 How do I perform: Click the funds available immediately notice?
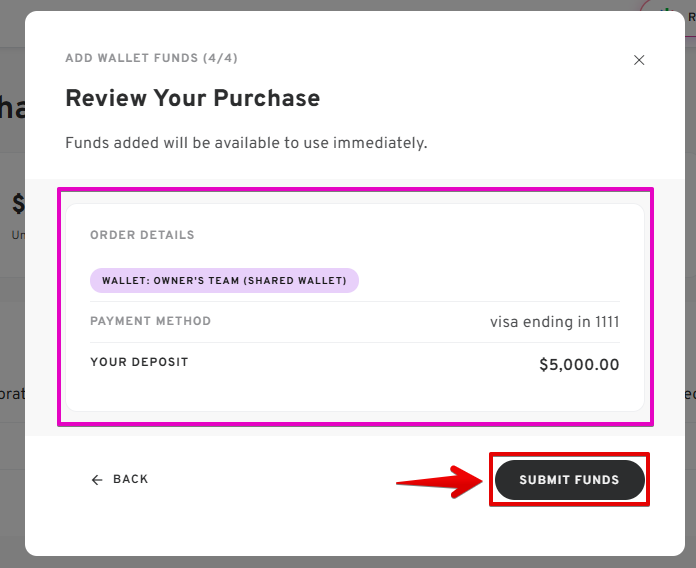click(246, 143)
